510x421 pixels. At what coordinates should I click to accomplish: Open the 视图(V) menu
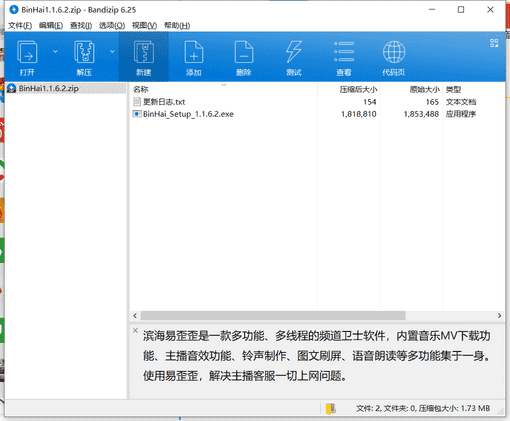coord(144,26)
